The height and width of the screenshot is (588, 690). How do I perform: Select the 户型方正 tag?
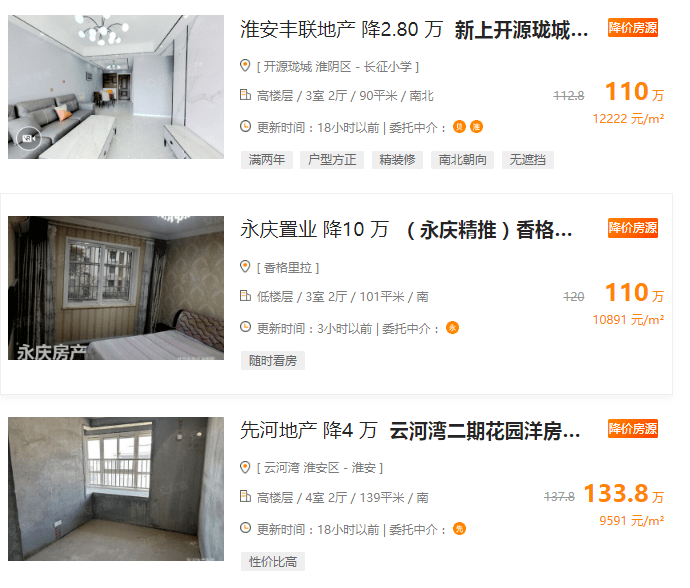click(x=332, y=160)
